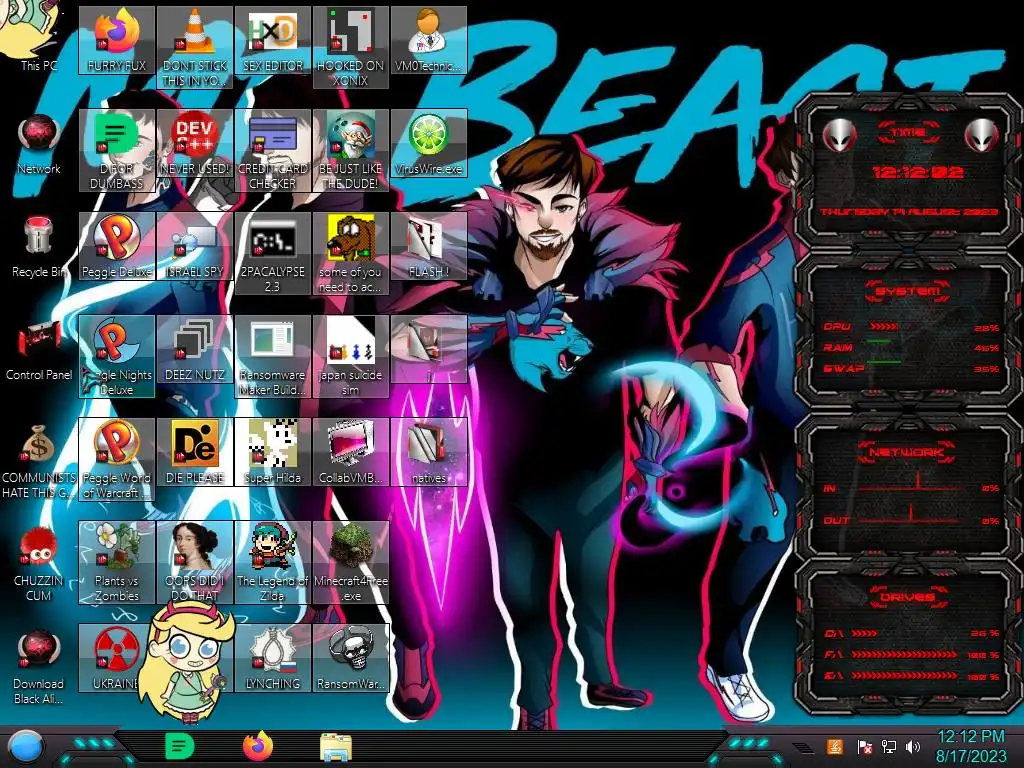Image resolution: width=1024 pixels, height=768 pixels.
Task: Click the E:\ drive row in DRIVES widget
Action: [x=911, y=676]
